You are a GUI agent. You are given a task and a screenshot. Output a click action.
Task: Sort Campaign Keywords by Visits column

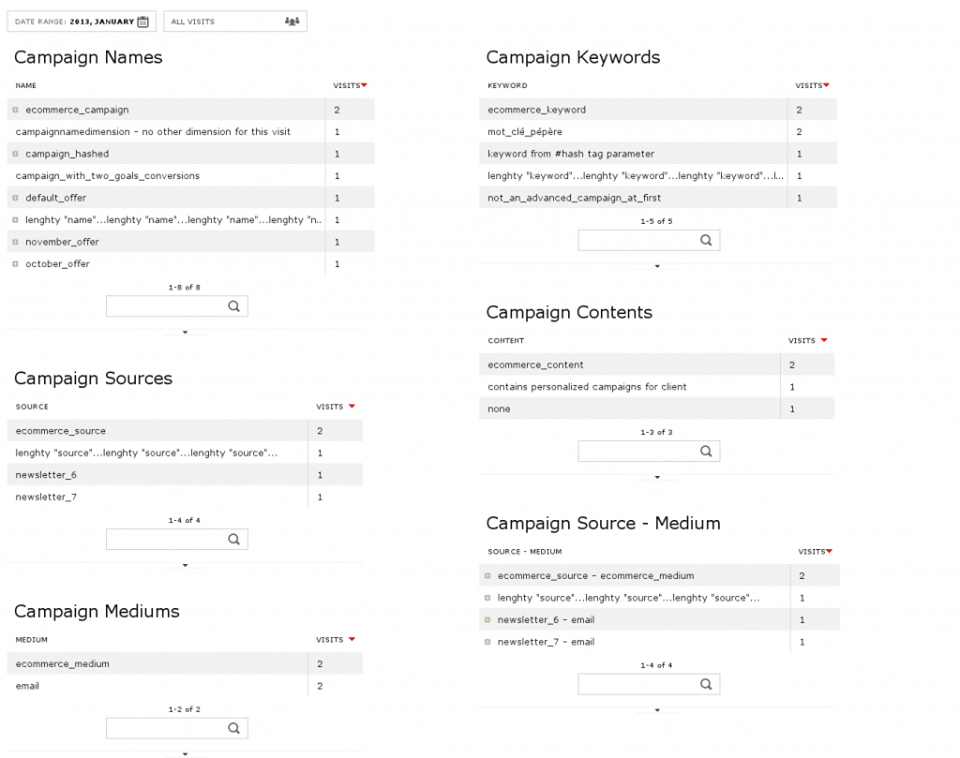811,86
